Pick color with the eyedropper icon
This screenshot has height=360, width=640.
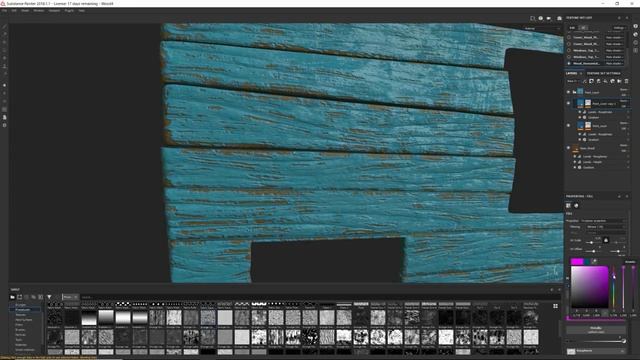tap(594, 261)
